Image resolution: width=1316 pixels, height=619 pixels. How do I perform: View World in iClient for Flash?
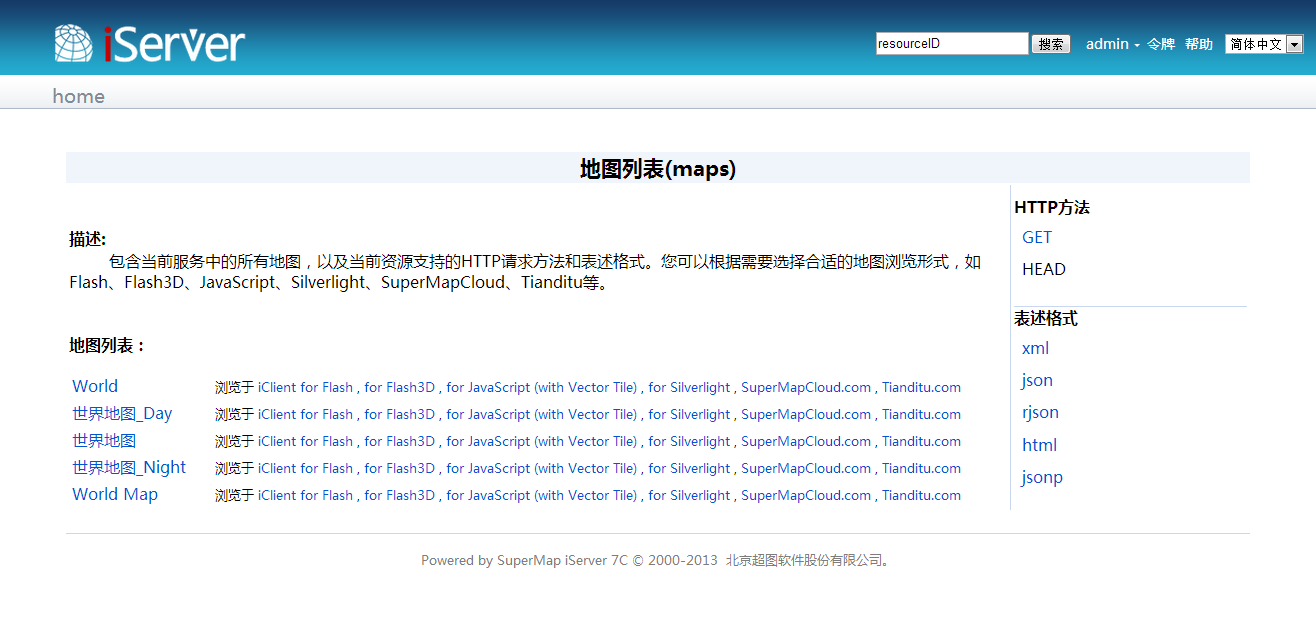coord(305,387)
